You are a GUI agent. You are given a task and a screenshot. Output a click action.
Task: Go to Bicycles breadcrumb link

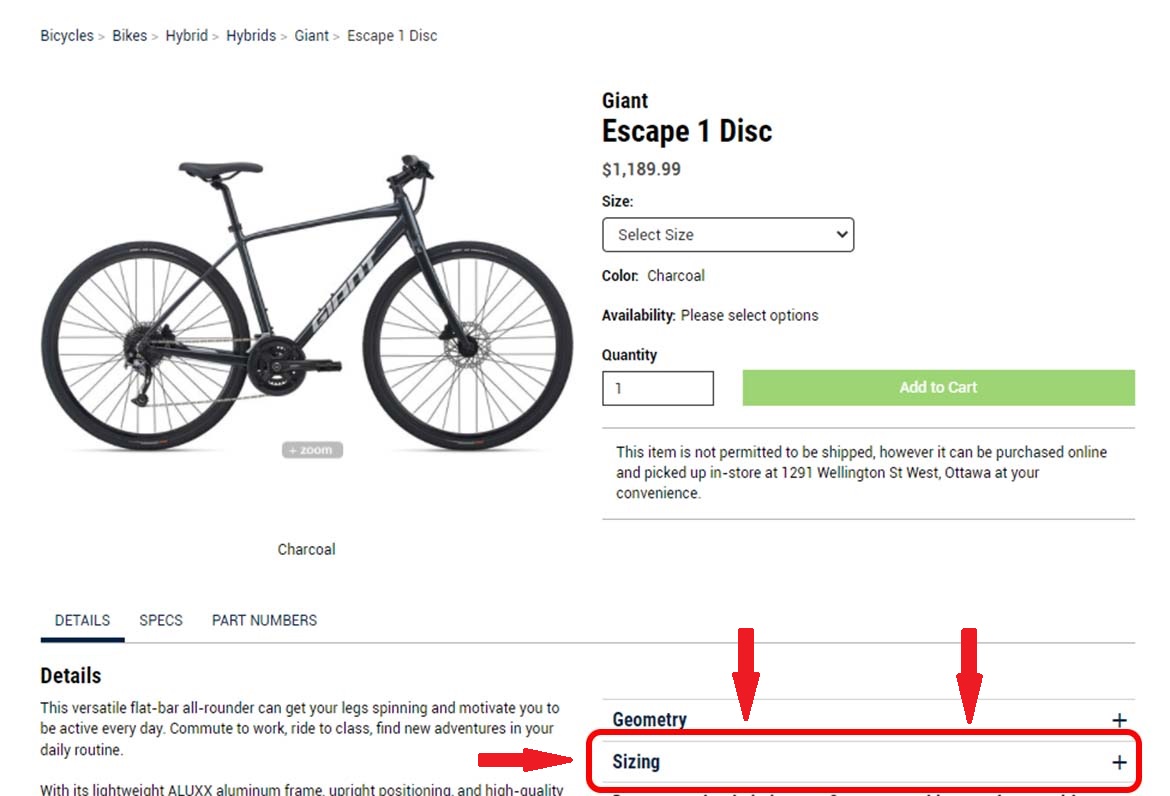click(66, 36)
